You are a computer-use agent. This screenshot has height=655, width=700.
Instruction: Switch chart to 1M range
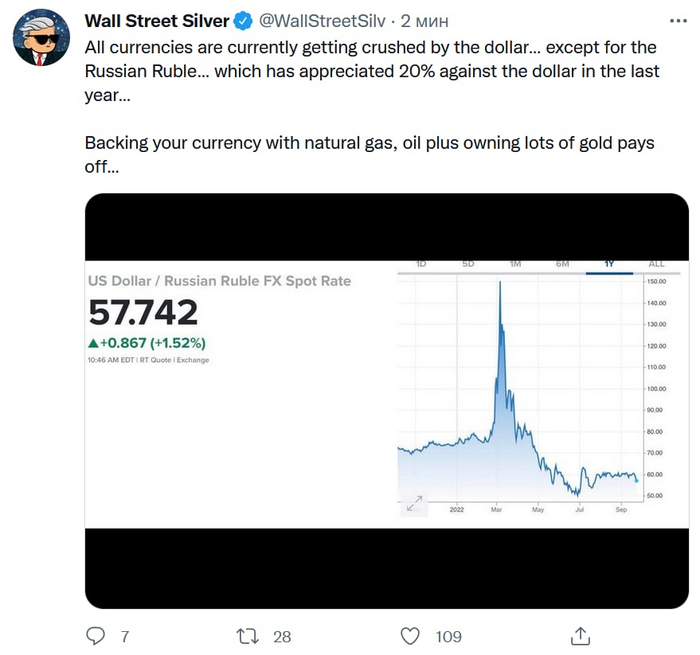pyautogui.click(x=515, y=264)
